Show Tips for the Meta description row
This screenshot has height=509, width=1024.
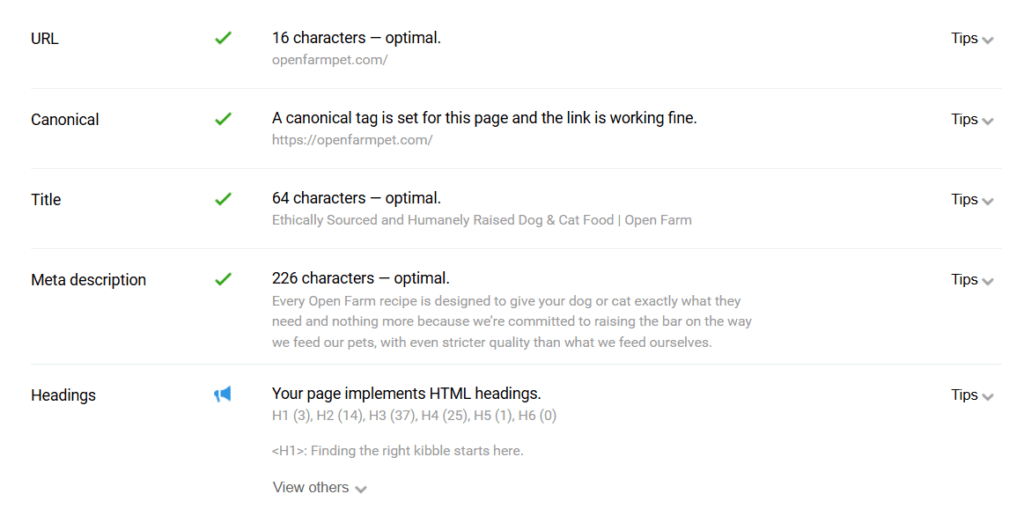[x=972, y=280]
